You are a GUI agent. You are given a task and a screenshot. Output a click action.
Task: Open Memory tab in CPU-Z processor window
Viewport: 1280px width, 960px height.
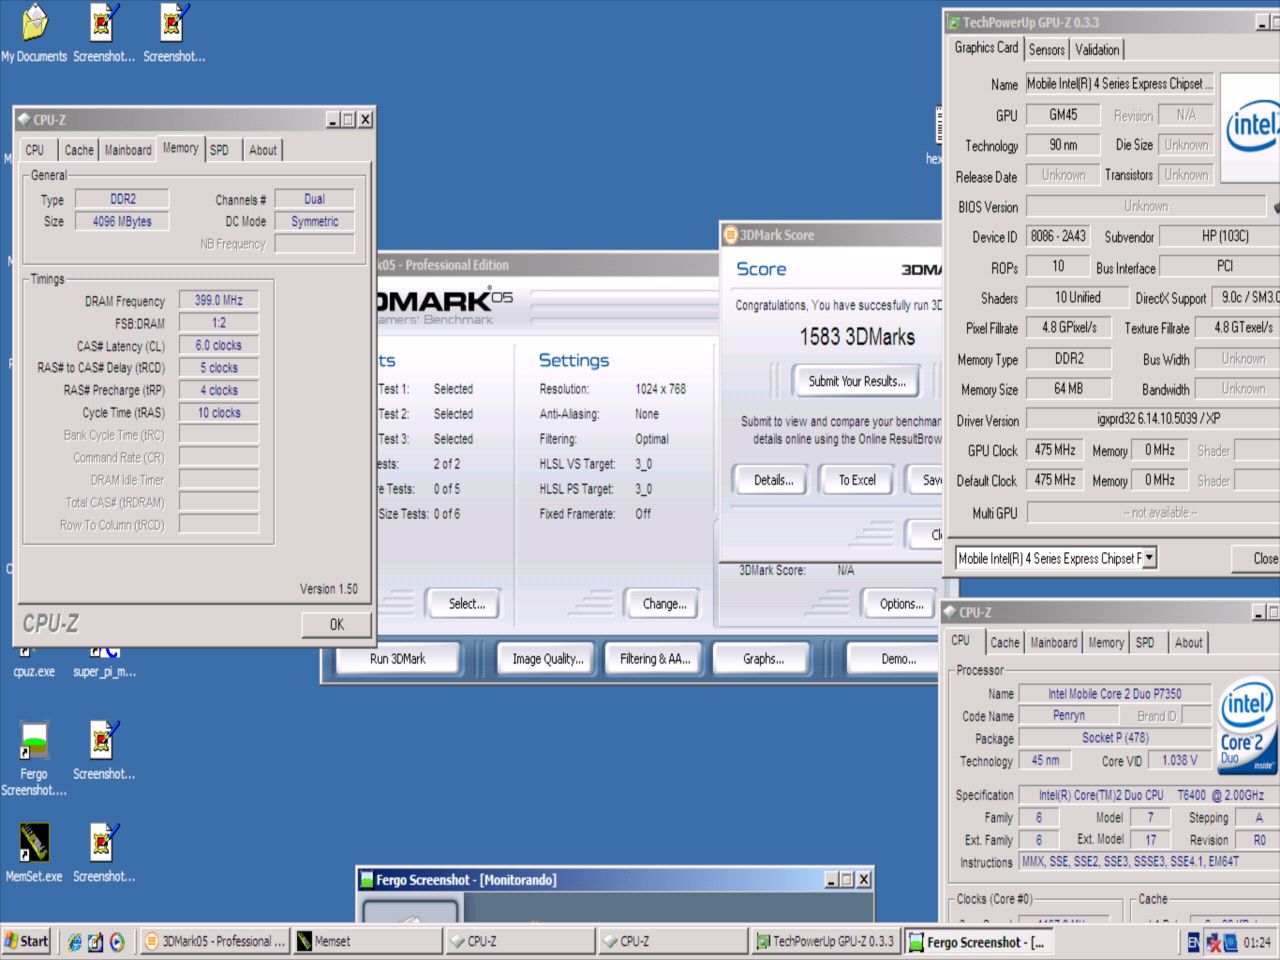1106,643
